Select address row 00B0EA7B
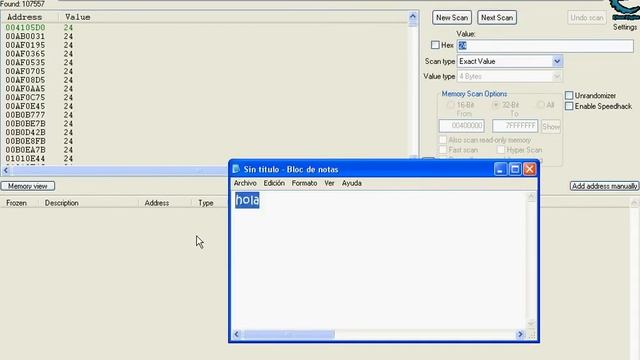The image size is (640, 360). pos(25,150)
